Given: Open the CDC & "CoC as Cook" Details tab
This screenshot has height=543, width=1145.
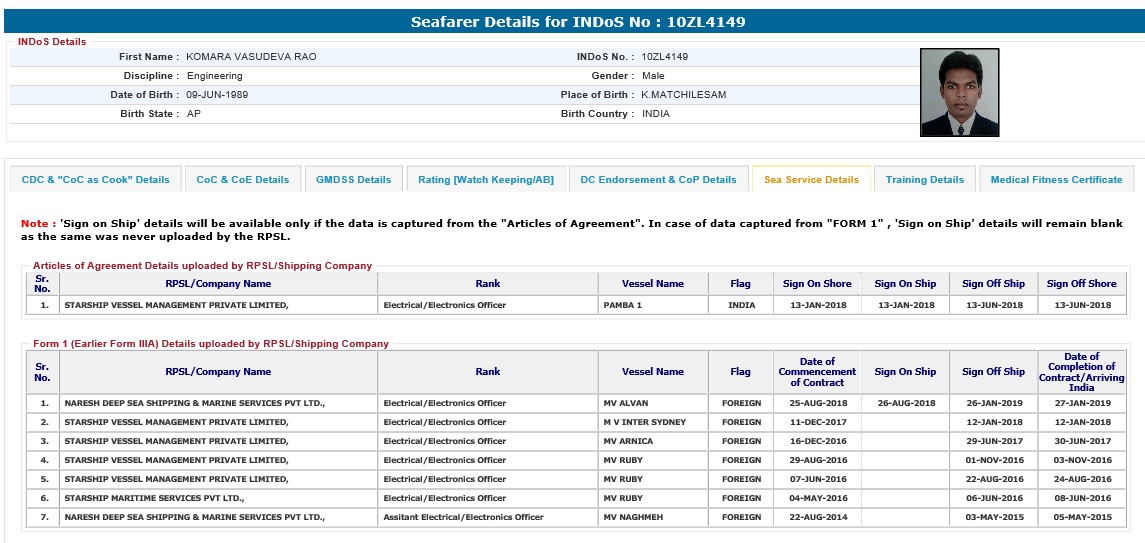Looking at the screenshot, I should click(x=96, y=180).
